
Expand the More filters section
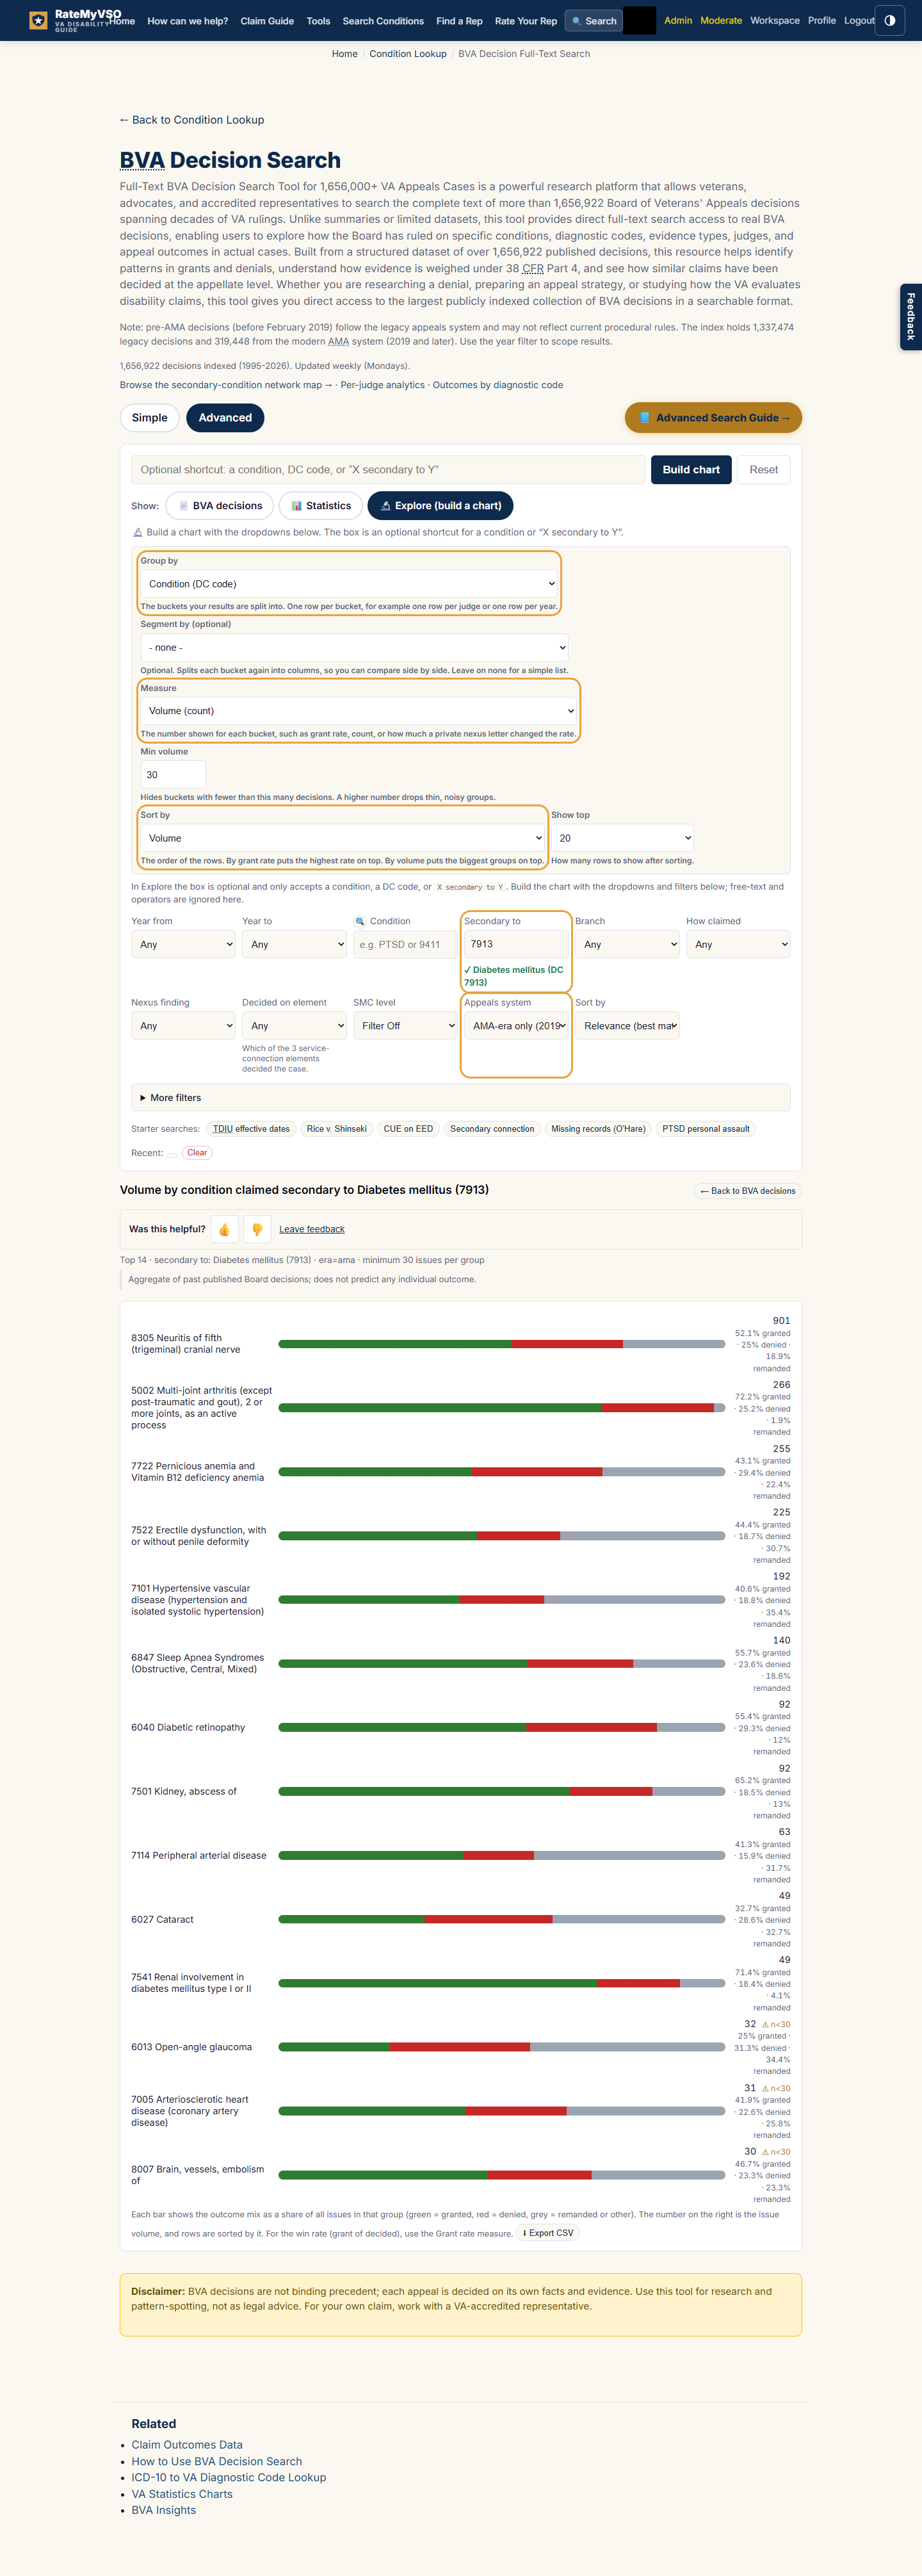click(460, 1098)
